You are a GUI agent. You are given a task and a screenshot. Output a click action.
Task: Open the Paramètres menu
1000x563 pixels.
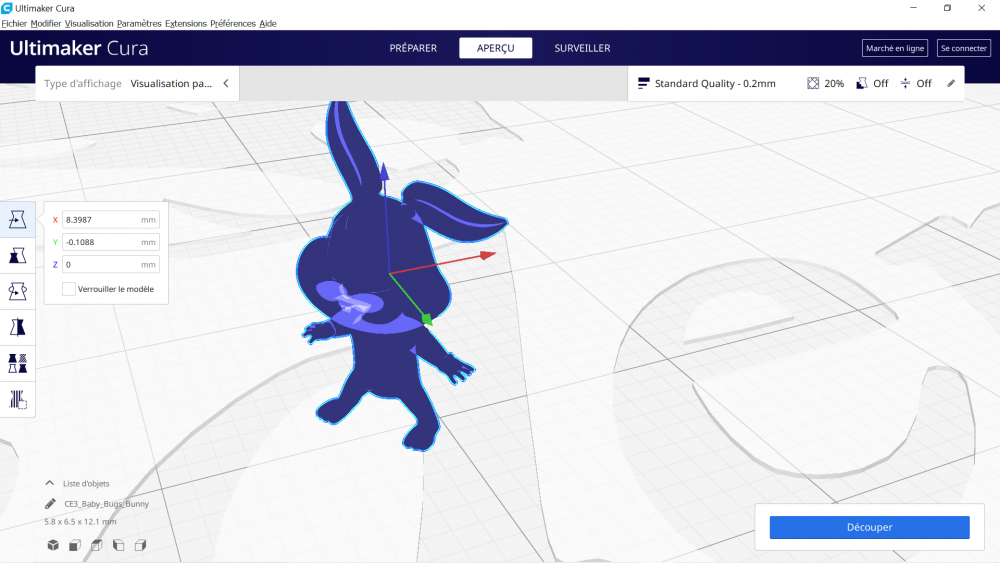click(x=139, y=24)
